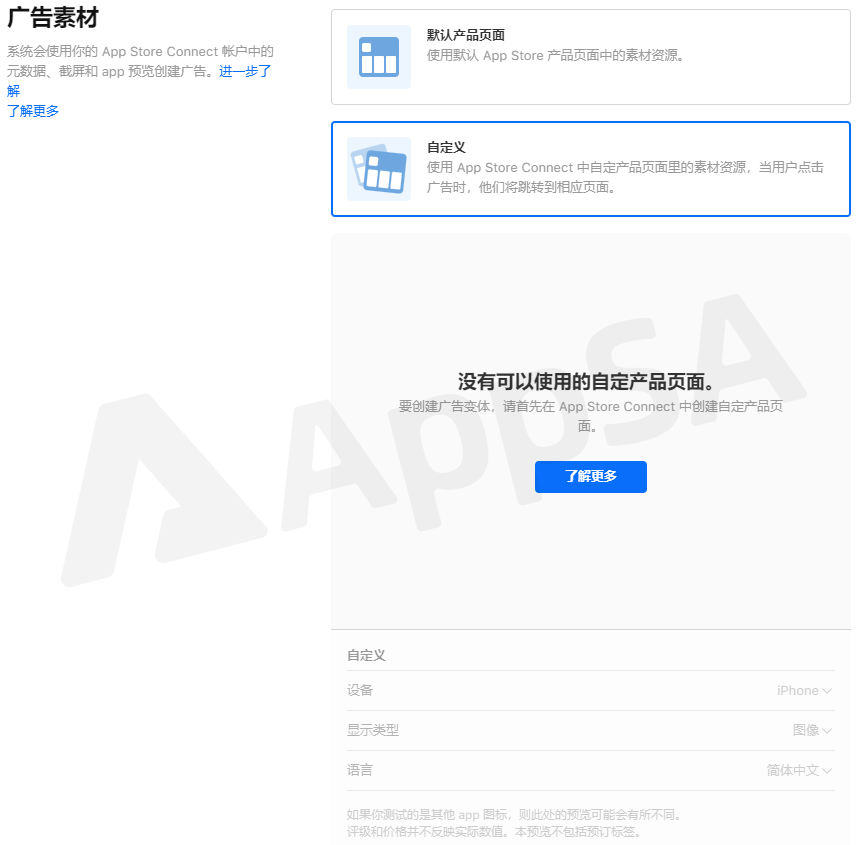Click the custom product page icon

[x=379, y=169]
